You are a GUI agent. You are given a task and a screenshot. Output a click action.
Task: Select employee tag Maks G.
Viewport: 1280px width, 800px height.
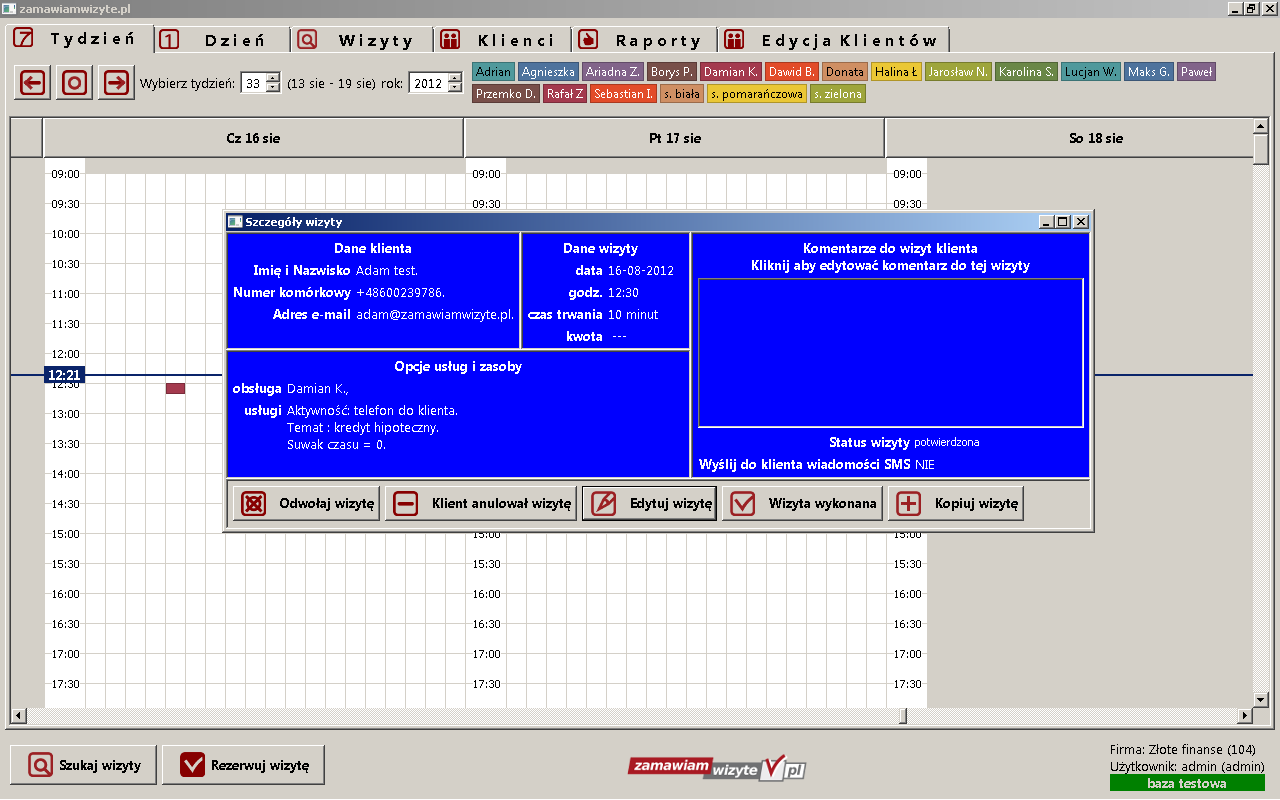(1149, 72)
